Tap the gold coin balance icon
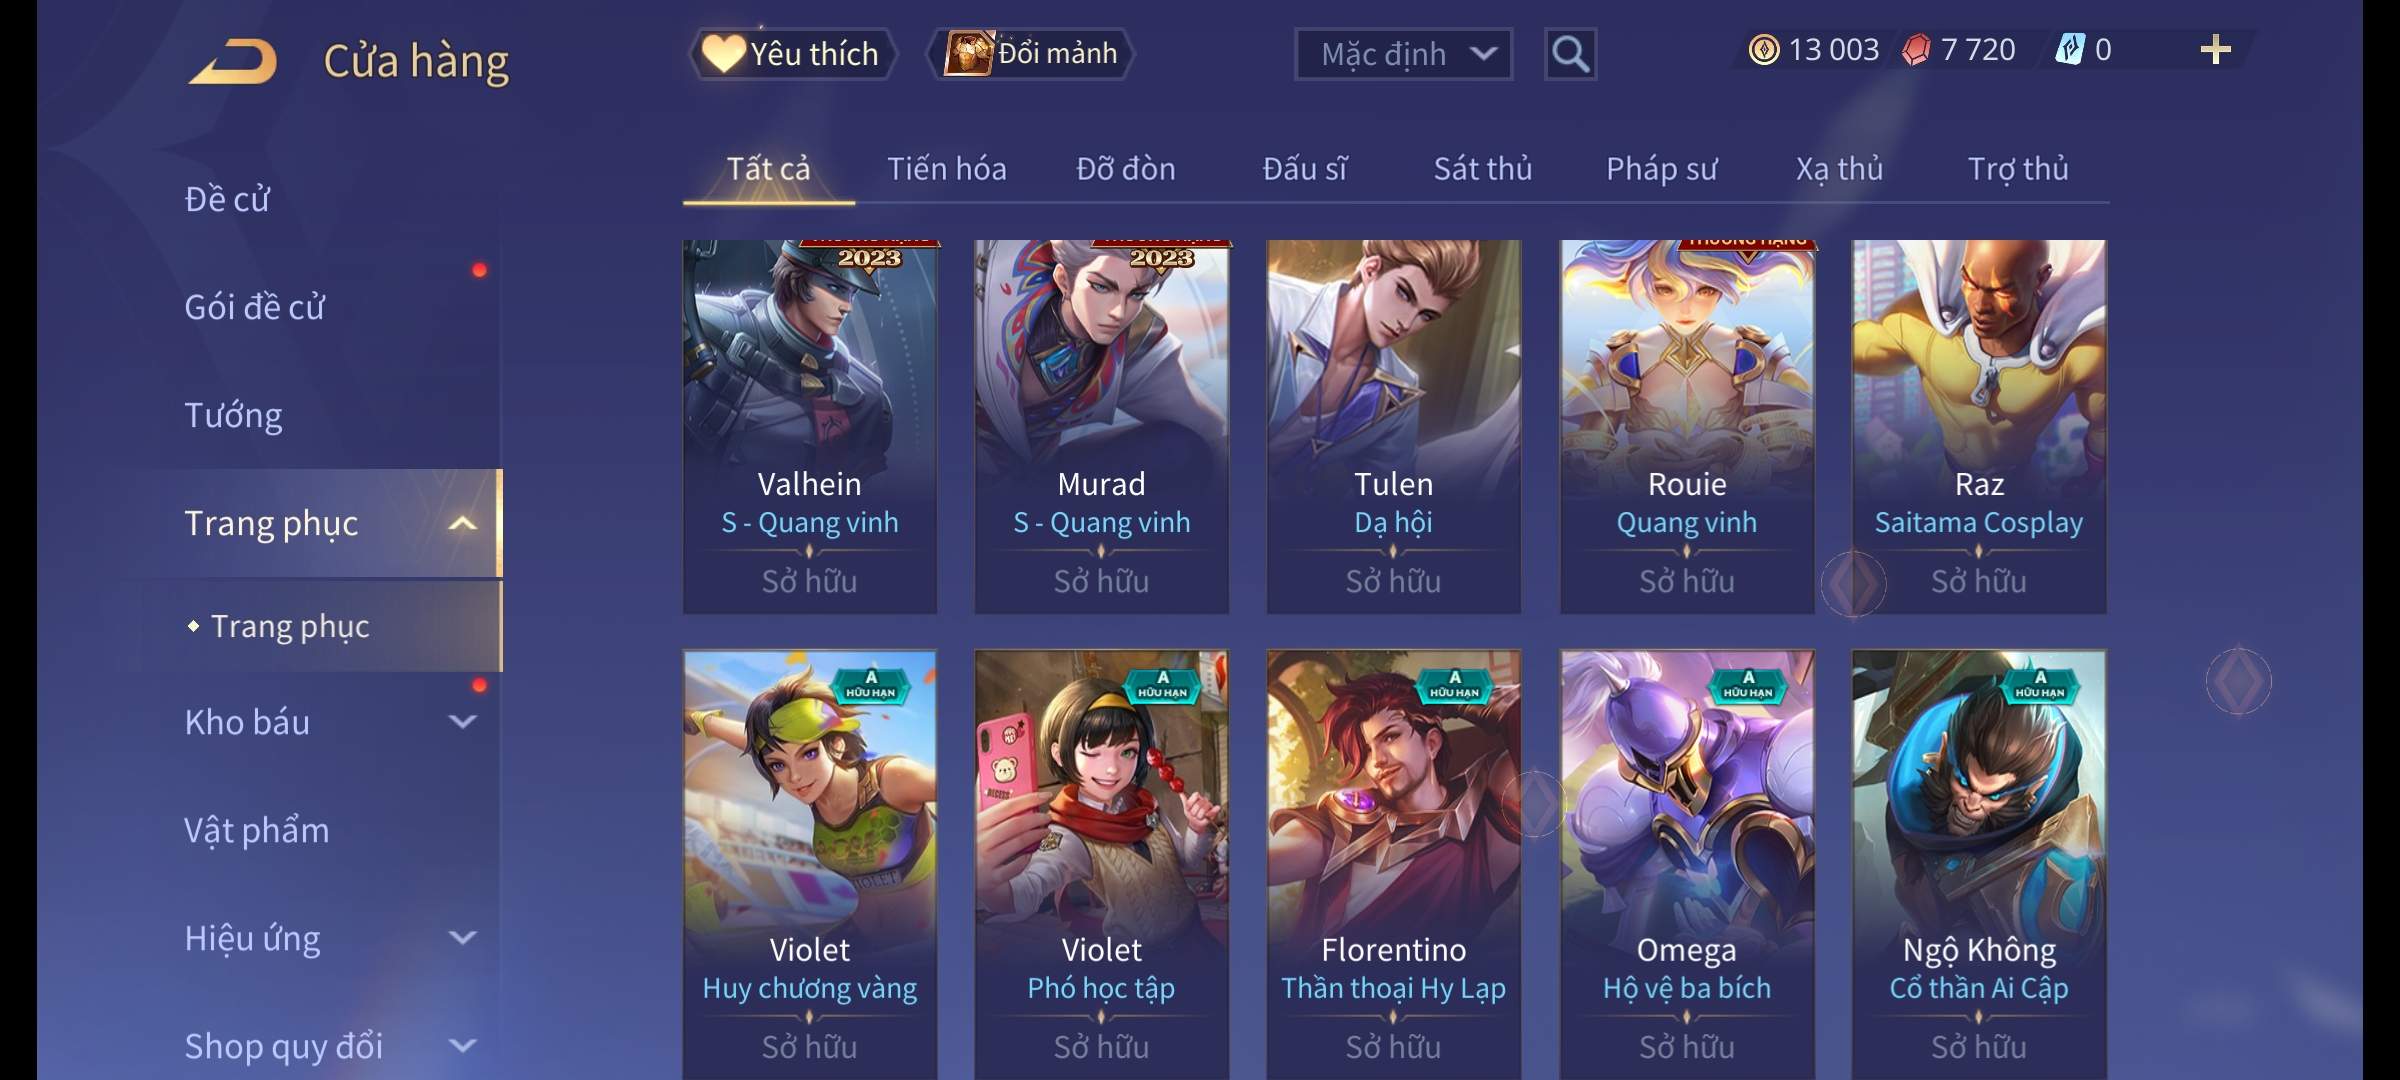2400x1080 pixels. [x=1764, y=50]
